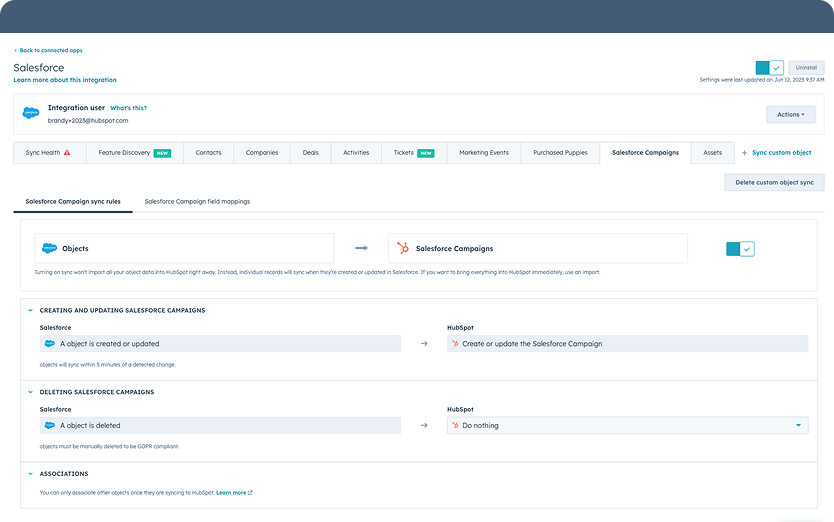
Task: Toggle the Salesforce integration switch near Uninstall
Action: tap(770, 68)
